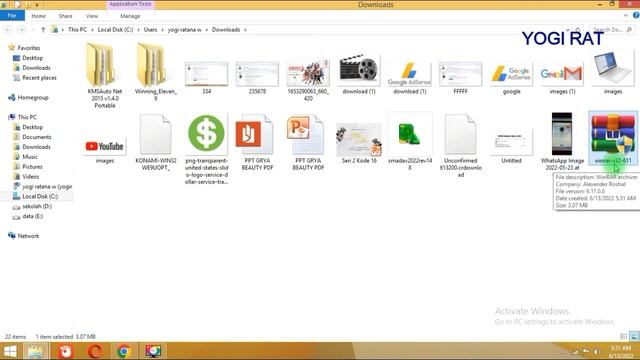Image resolution: width=640 pixels, height=360 pixels.
Task: Click yogi ratana w in address path
Action: (x=184, y=29)
